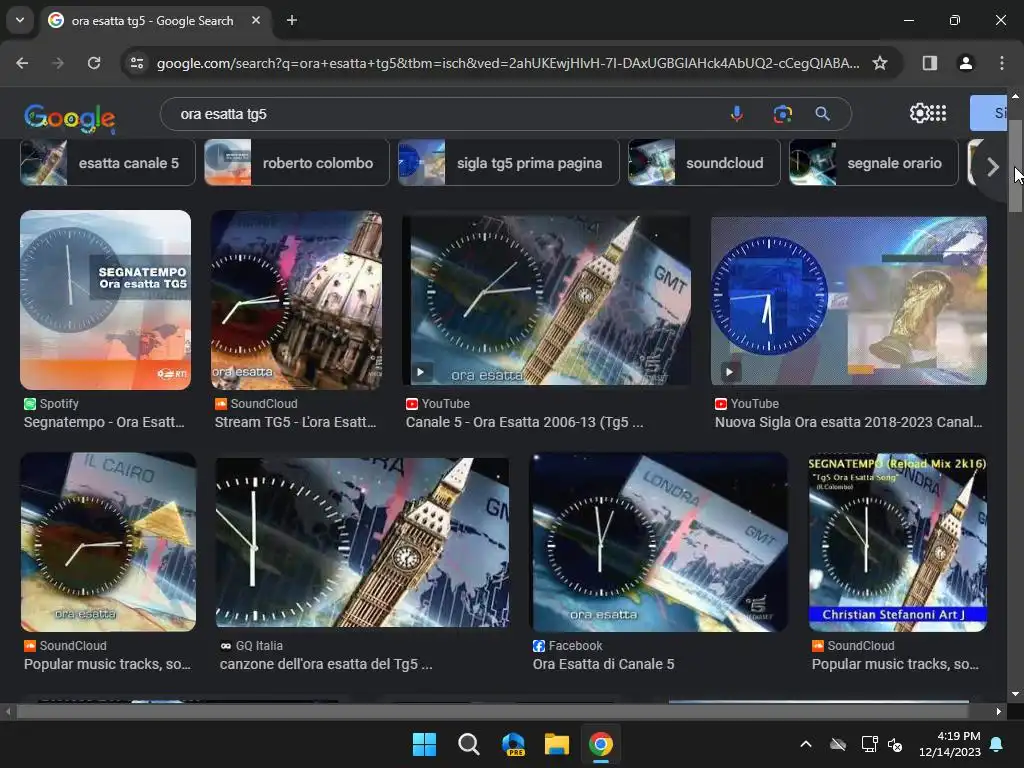Go back using the browser back arrow
Viewport: 1024px width, 768px height.
[22, 63]
